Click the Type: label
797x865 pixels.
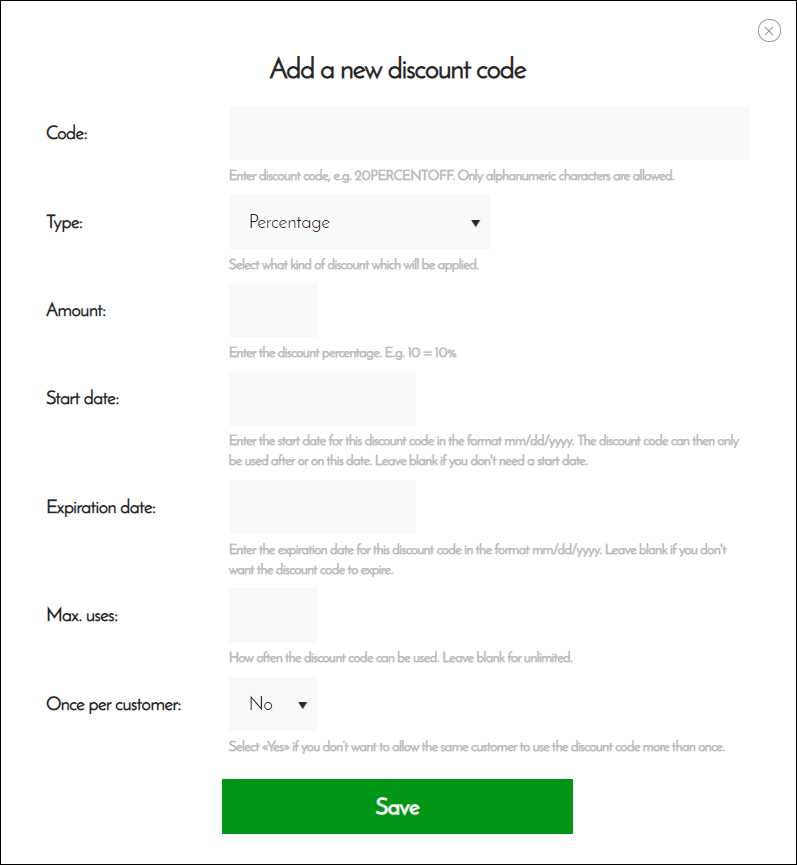(65, 223)
